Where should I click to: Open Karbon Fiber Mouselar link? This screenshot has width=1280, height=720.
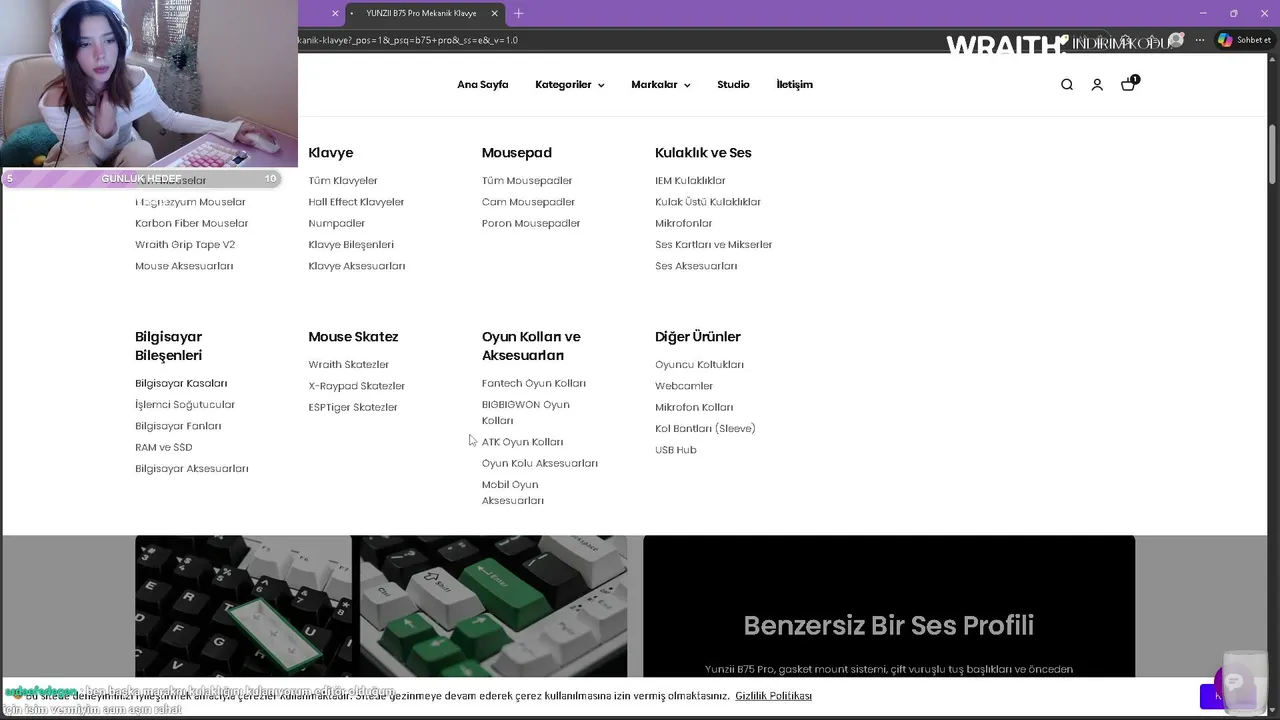click(192, 223)
